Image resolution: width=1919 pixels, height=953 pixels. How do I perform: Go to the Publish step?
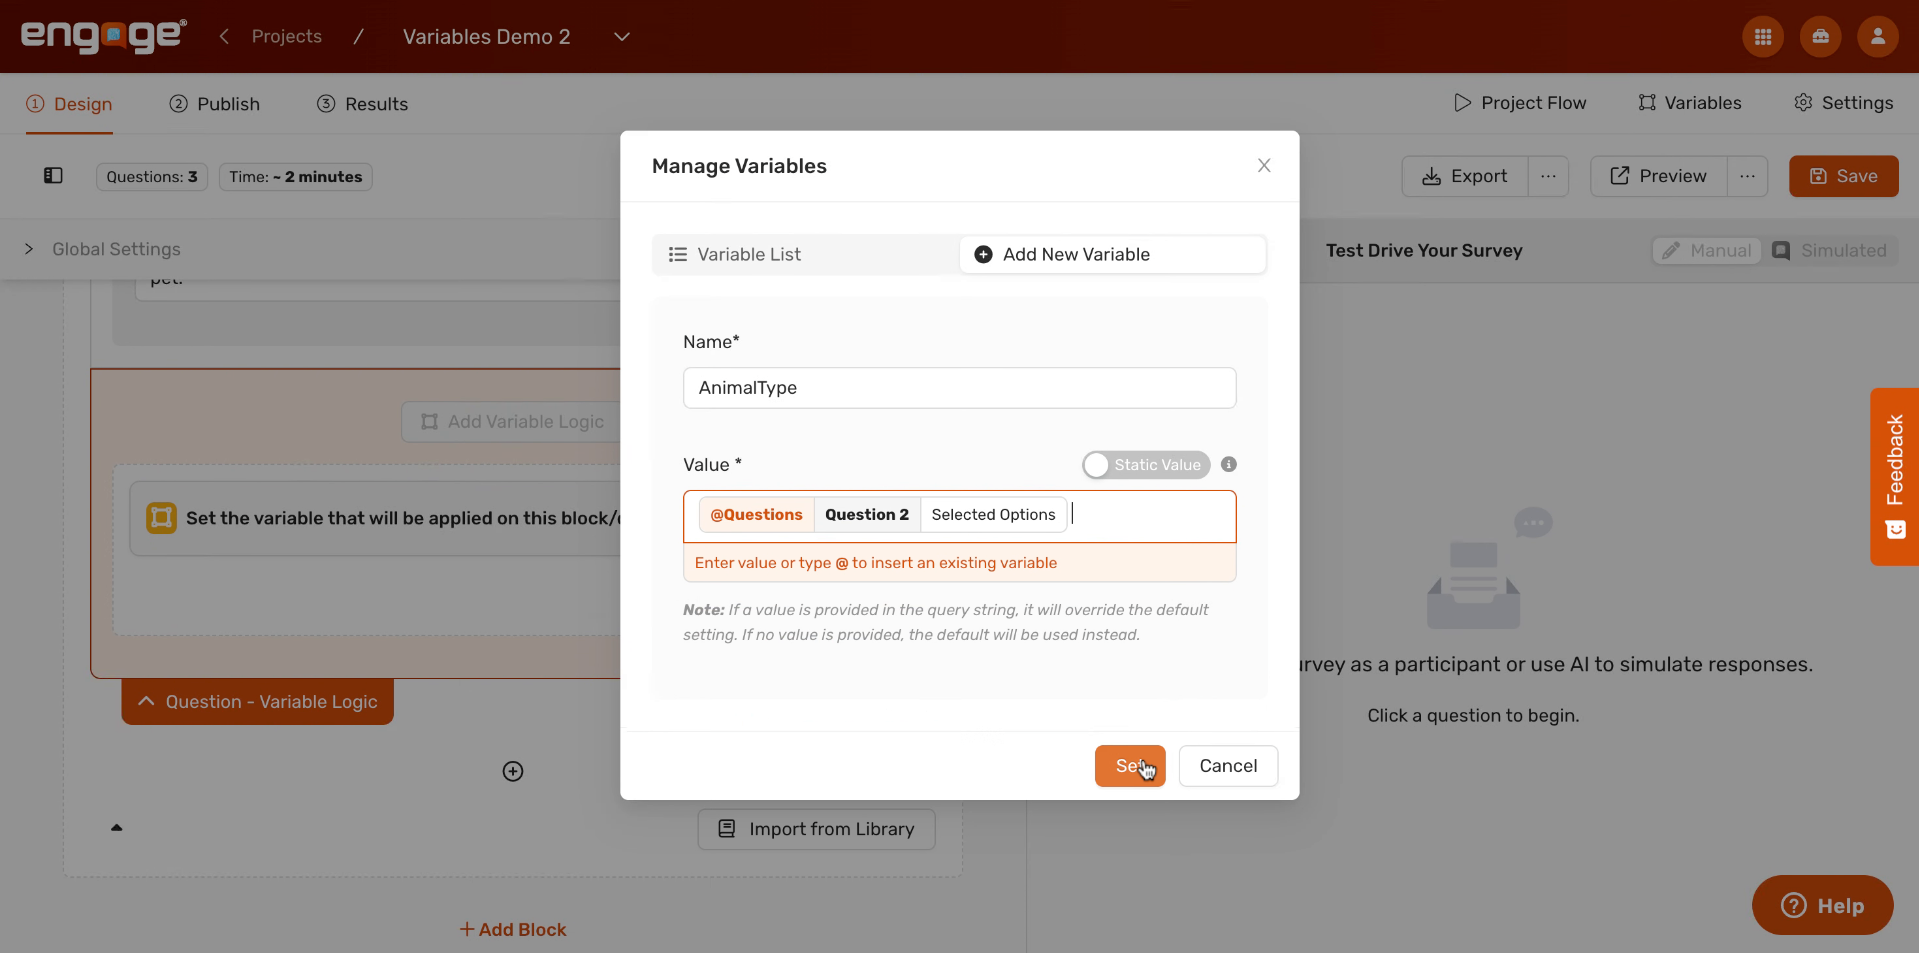215,104
